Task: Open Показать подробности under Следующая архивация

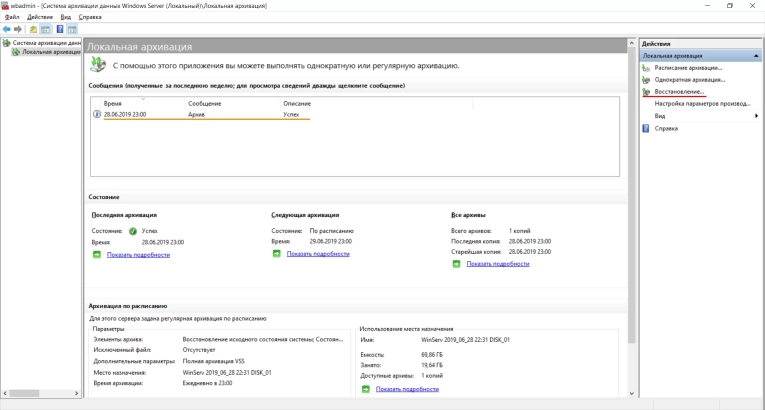Action: coord(318,254)
